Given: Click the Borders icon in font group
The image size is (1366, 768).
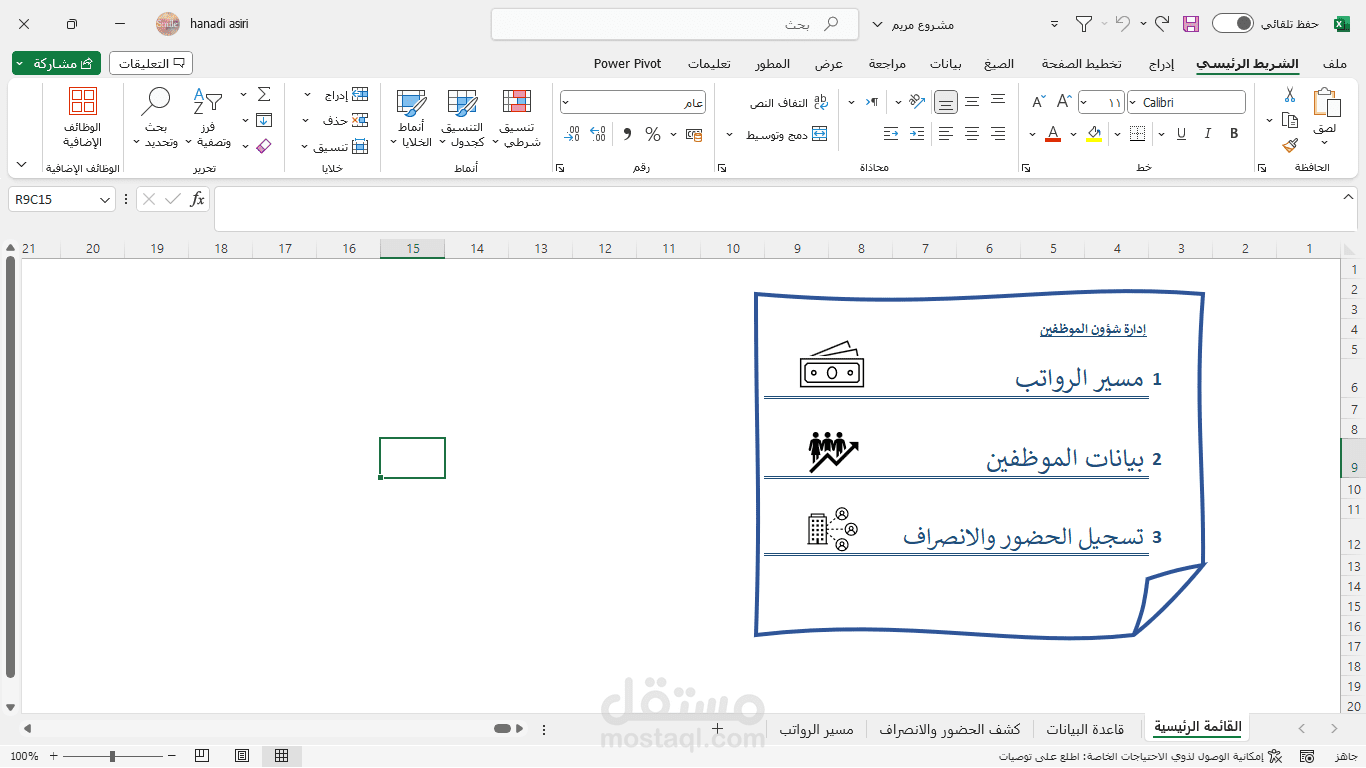Looking at the screenshot, I should (x=1136, y=133).
